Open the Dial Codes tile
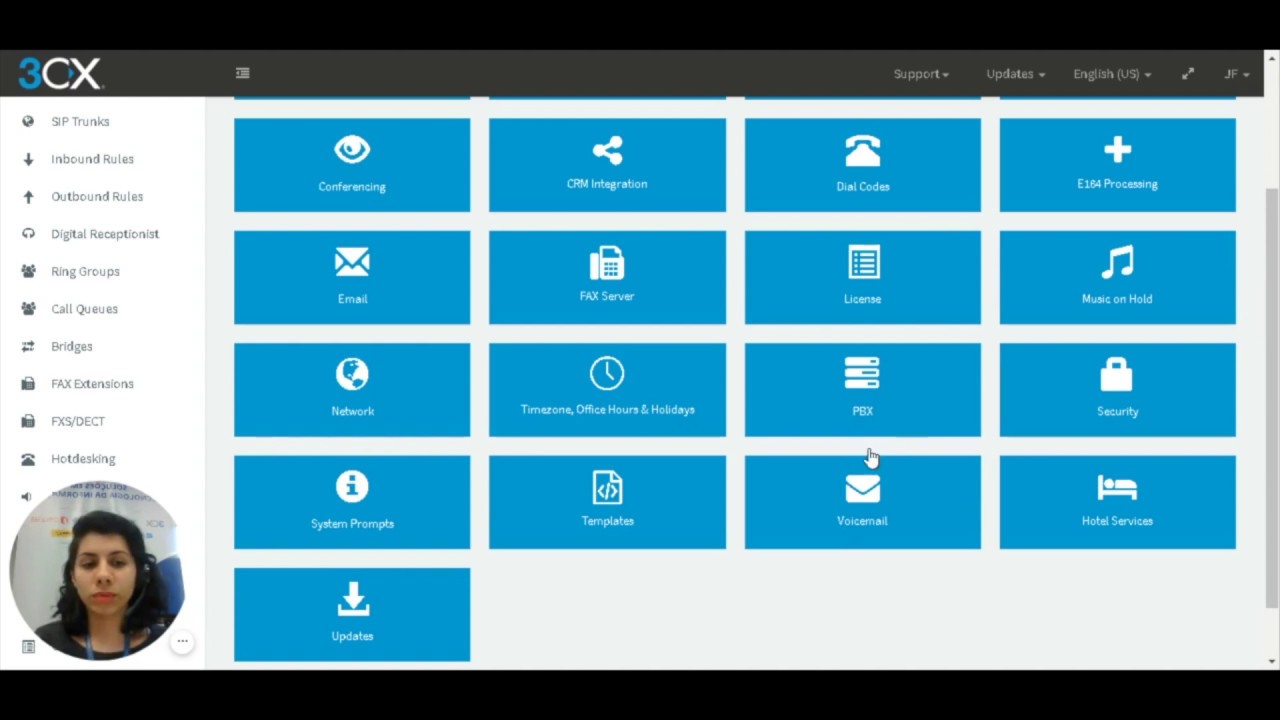Viewport: 1280px width, 720px height. click(x=862, y=165)
